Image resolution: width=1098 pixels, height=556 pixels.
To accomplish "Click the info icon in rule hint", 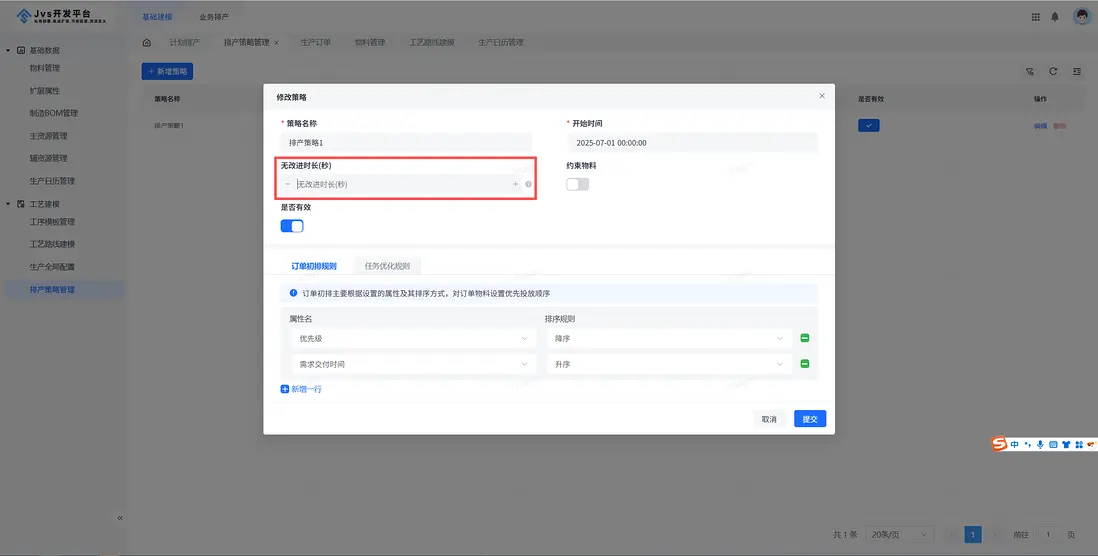I will coord(293,293).
